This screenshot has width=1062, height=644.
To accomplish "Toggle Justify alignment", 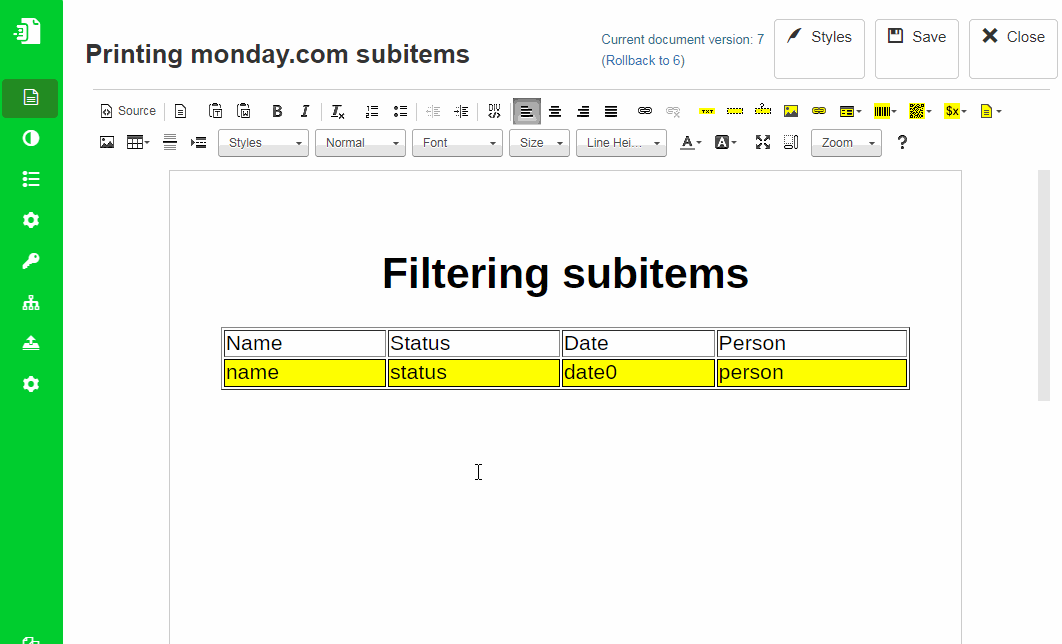I will coord(611,111).
